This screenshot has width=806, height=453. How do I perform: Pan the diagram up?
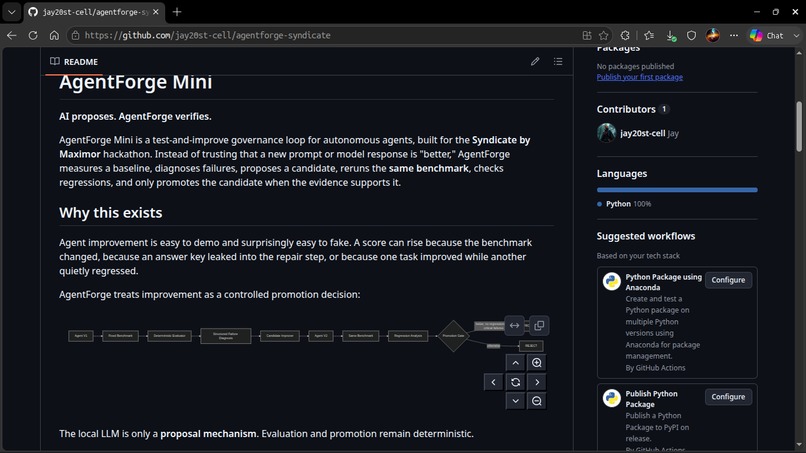point(515,363)
